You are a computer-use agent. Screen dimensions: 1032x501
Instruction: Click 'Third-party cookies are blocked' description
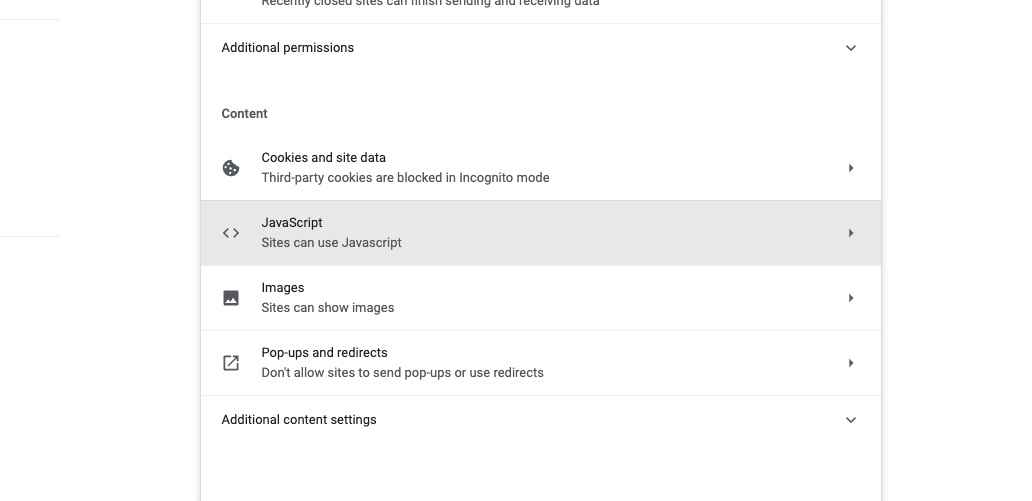tap(405, 177)
